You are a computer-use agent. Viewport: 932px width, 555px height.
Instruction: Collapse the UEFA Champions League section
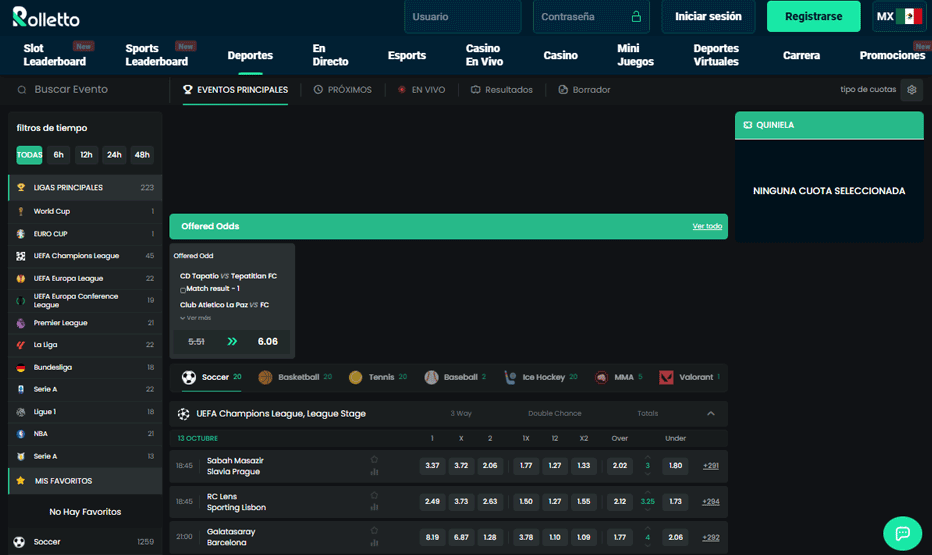pos(711,414)
